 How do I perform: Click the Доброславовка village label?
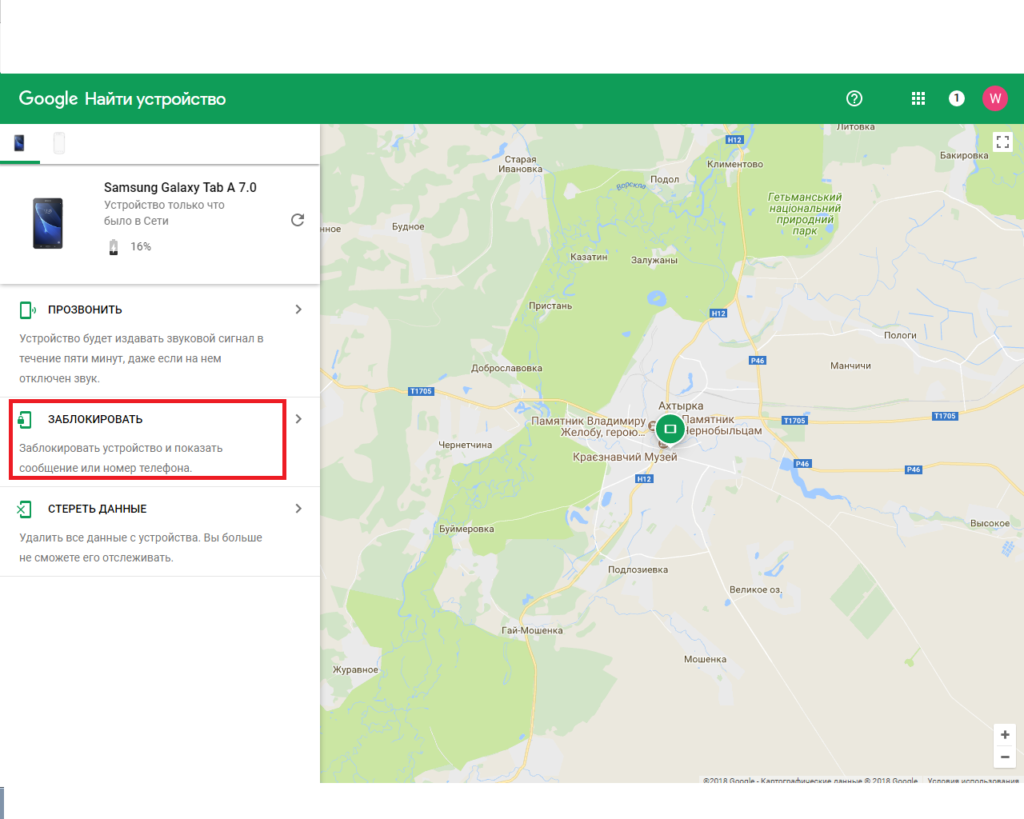(x=507, y=368)
